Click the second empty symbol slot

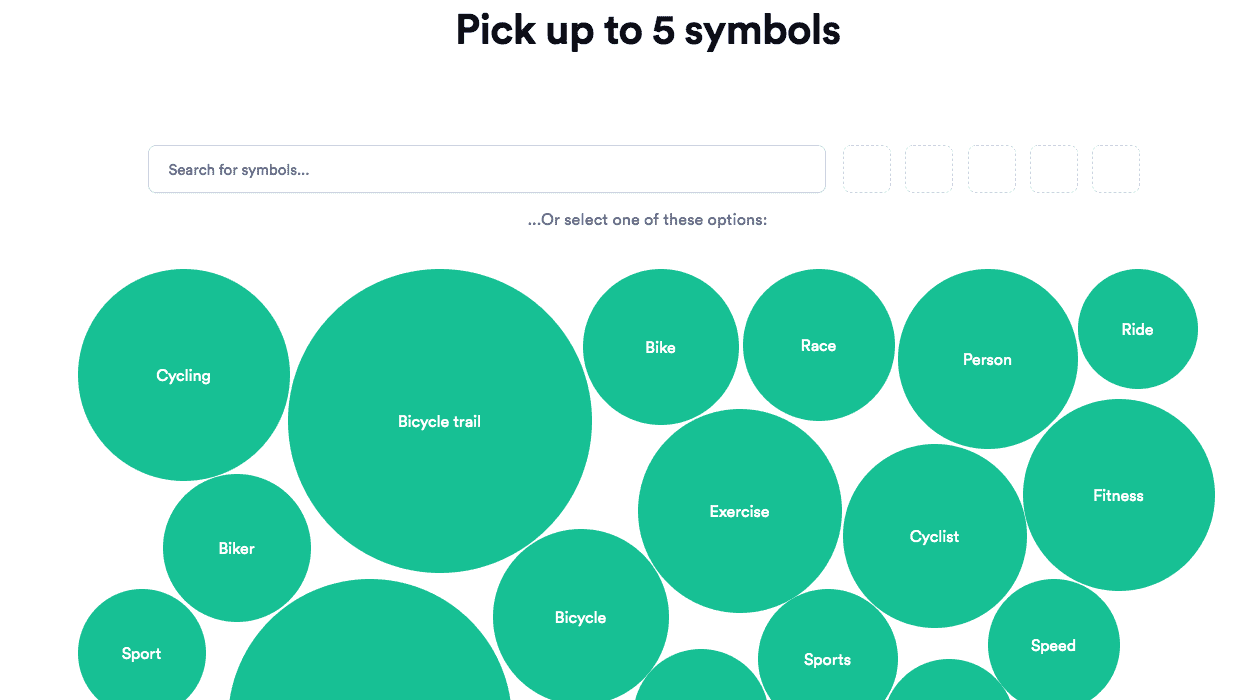tap(929, 169)
